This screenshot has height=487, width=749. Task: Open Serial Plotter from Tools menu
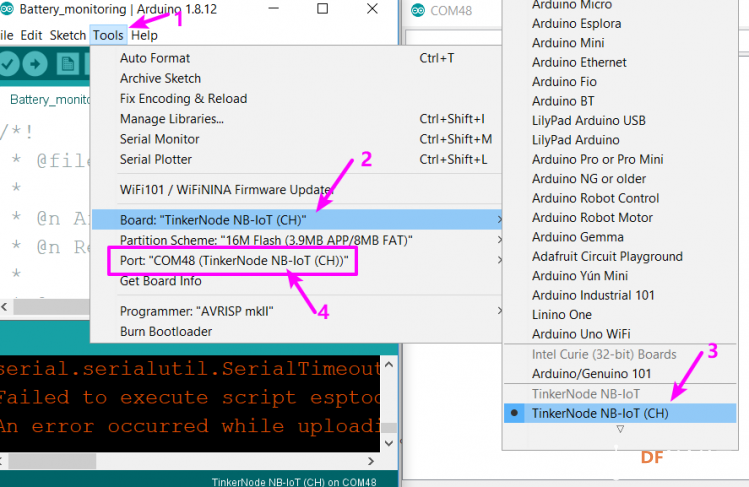click(296, 159)
